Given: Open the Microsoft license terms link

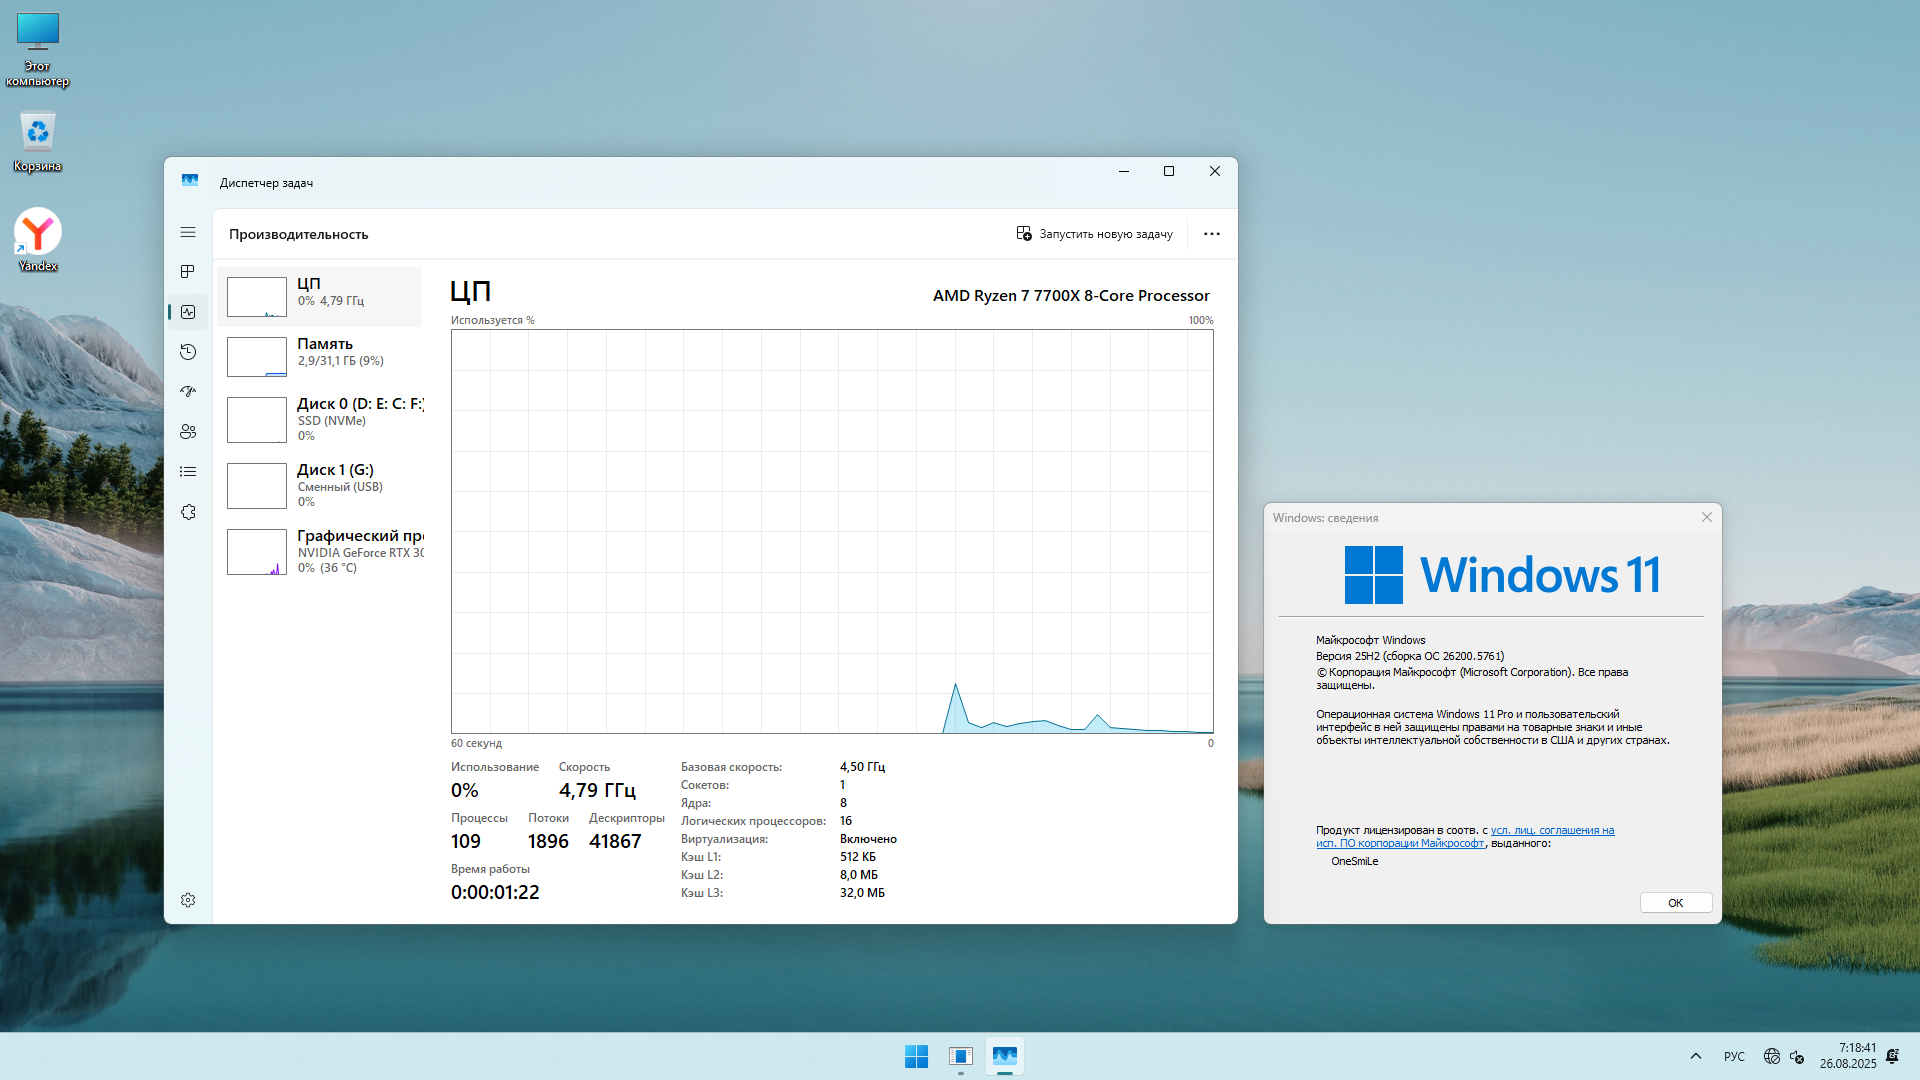Looking at the screenshot, I should [1552, 831].
